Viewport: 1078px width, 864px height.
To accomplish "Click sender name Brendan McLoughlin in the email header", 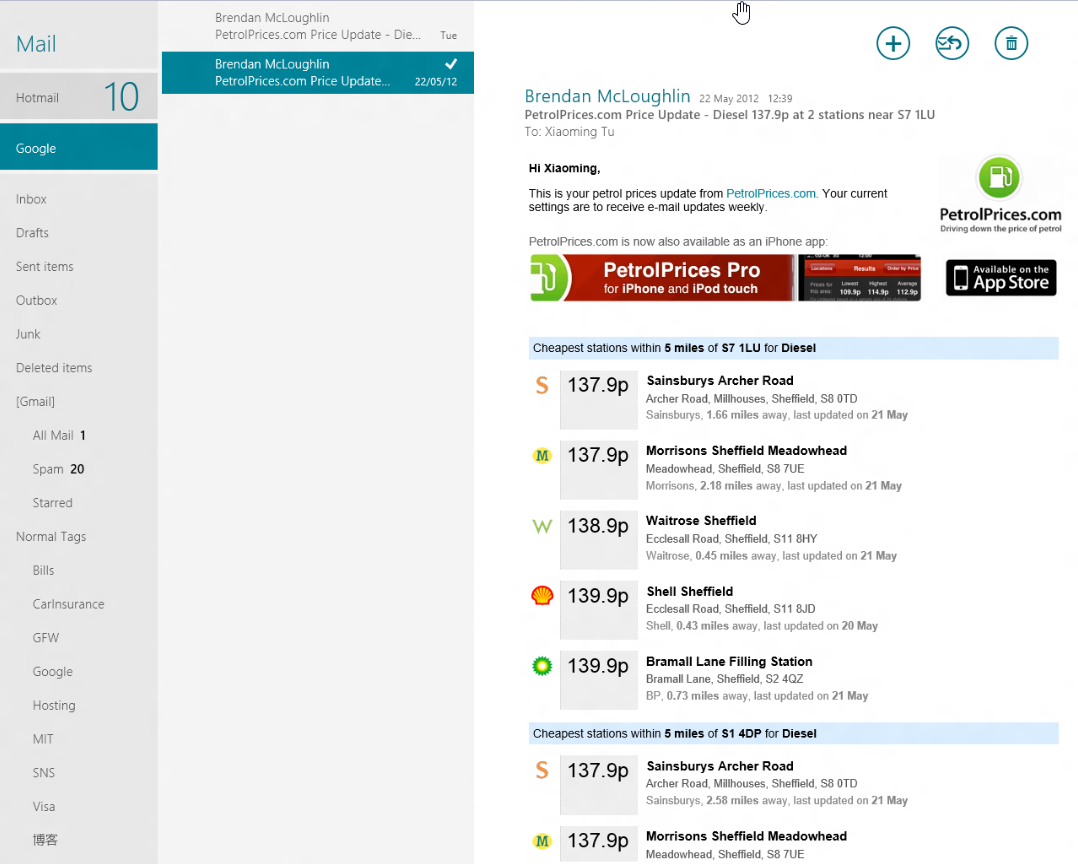I will click(607, 96).
